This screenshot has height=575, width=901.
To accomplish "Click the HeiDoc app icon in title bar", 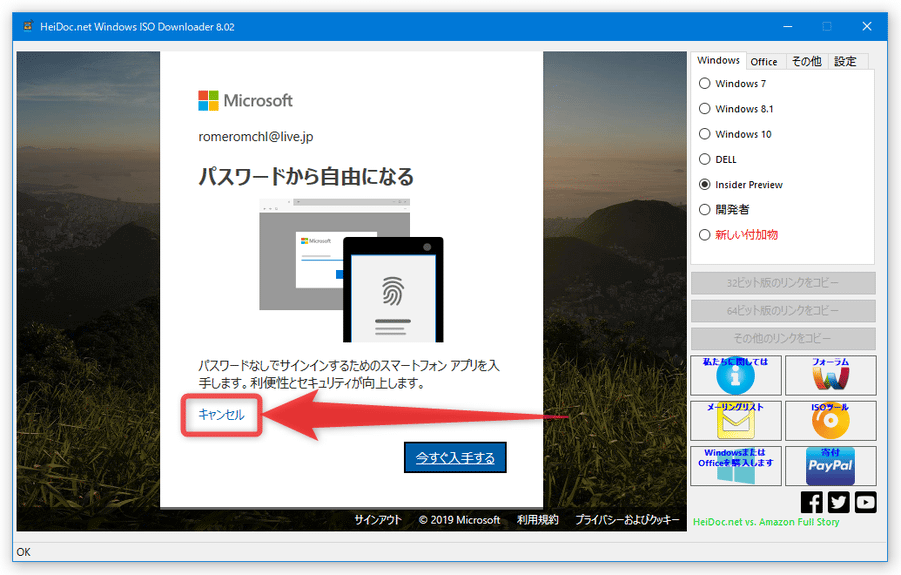I will 28,26.
